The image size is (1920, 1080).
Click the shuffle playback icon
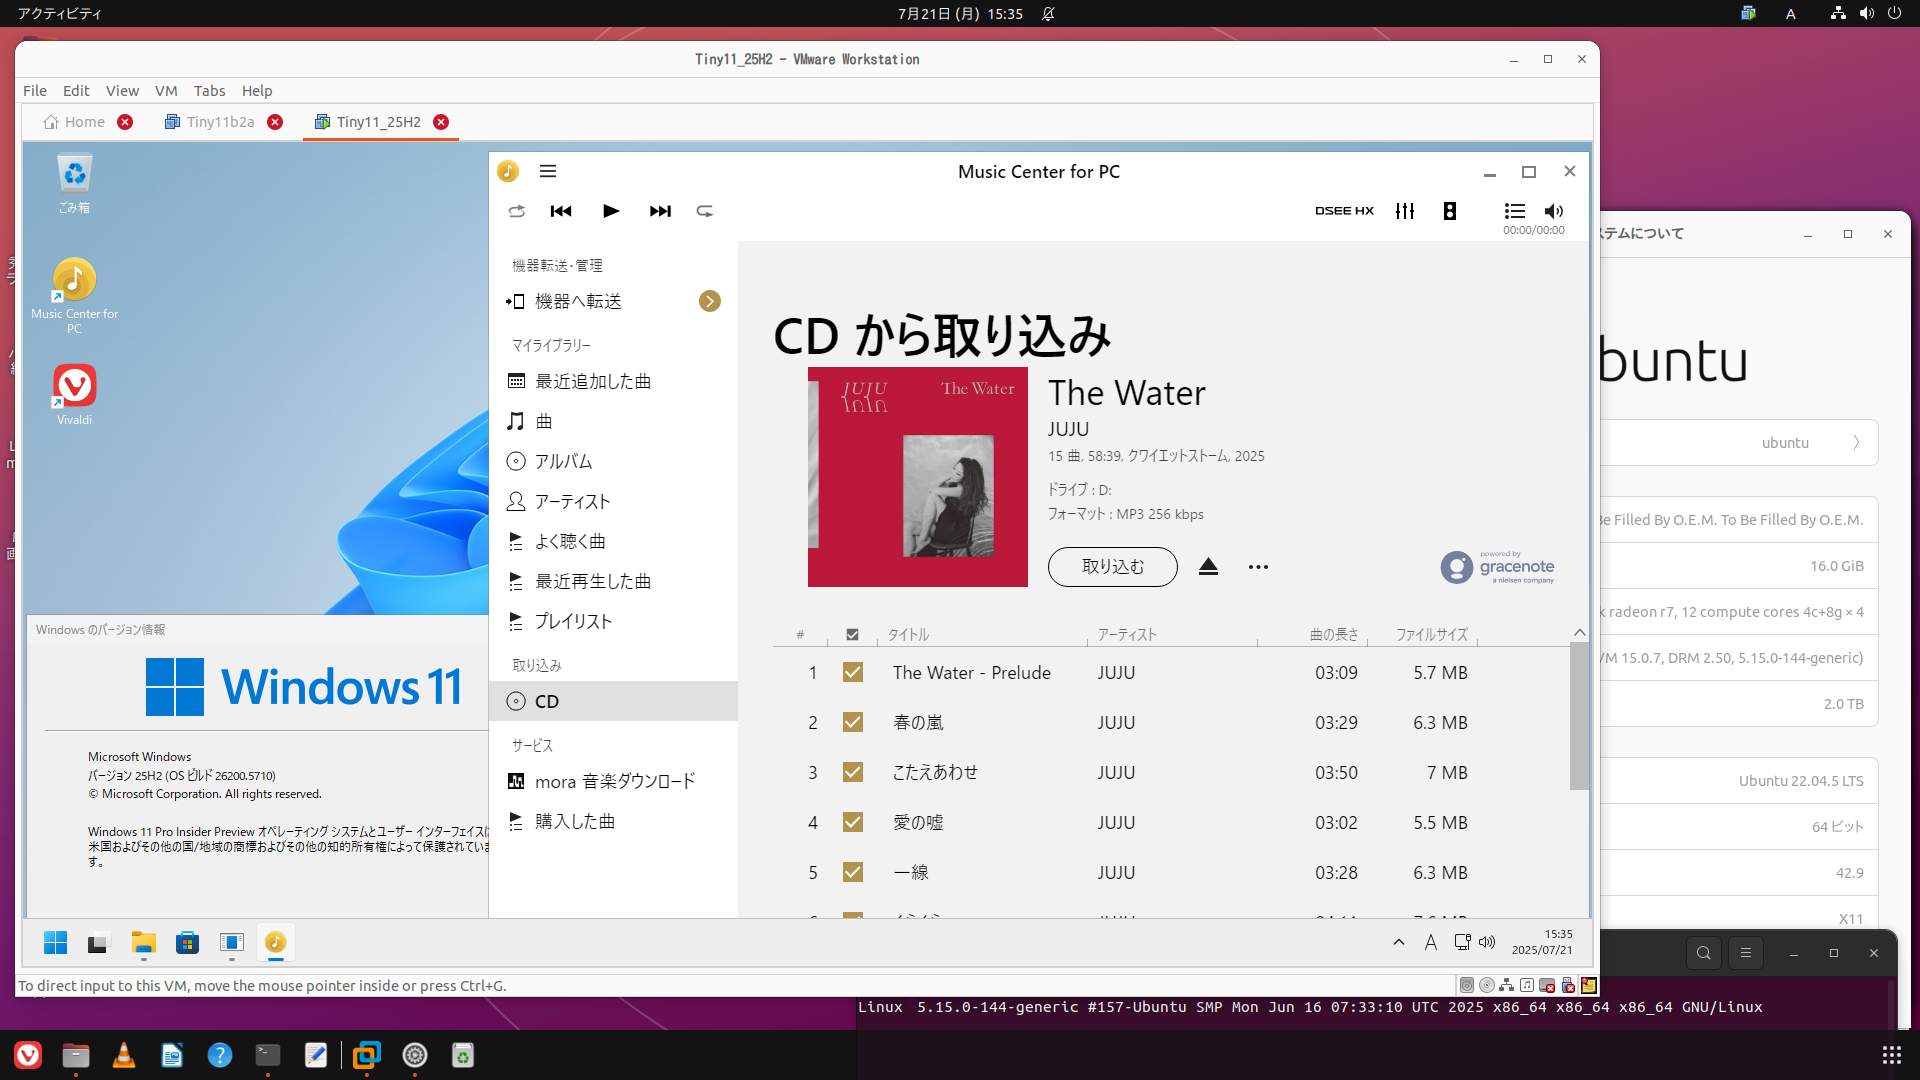point(516,211)
